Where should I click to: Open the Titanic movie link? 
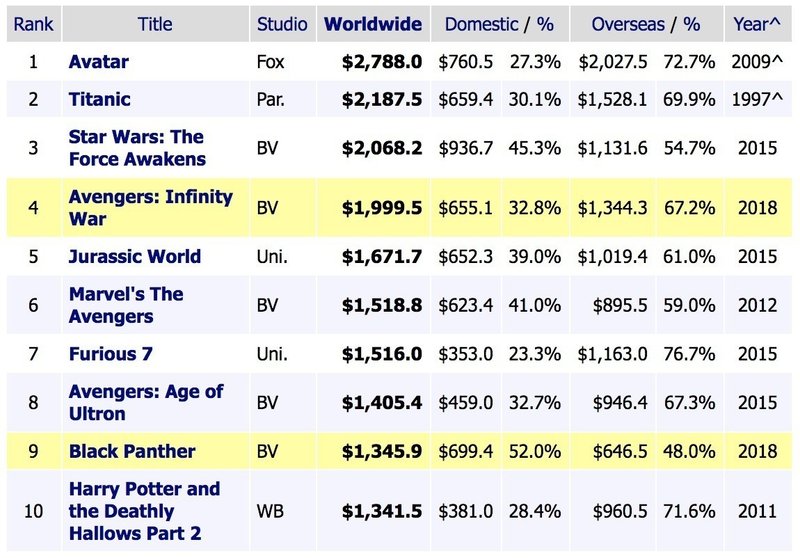pyautogui.click(x=99, y=99)
